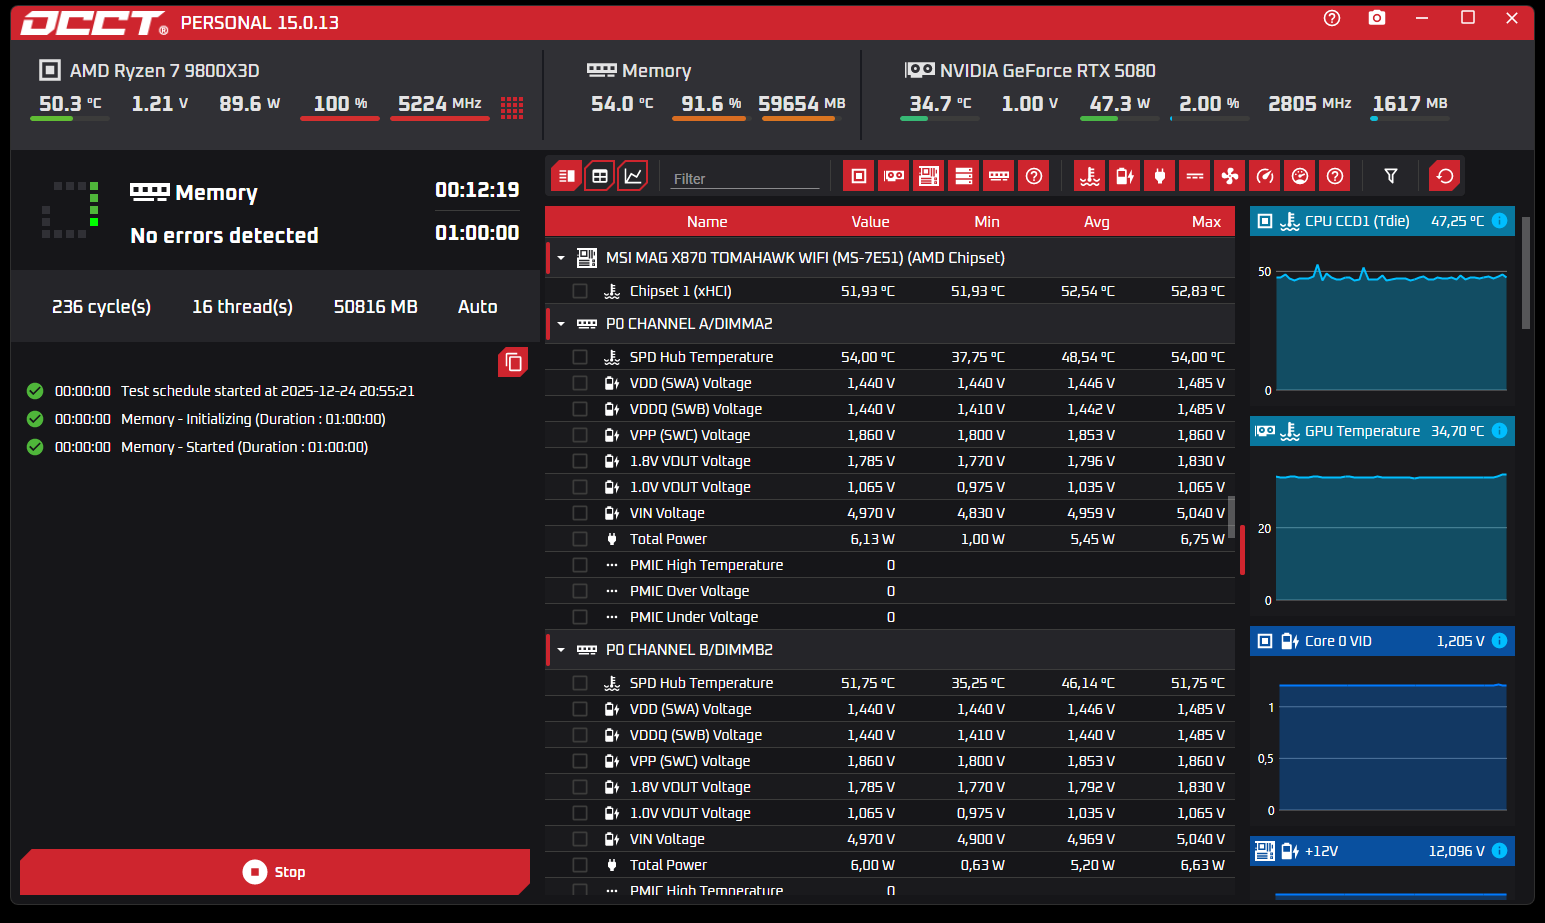1545x923 pixels.
Task: Show info for GPU Temperature graph
Action: coord(1500,431)
